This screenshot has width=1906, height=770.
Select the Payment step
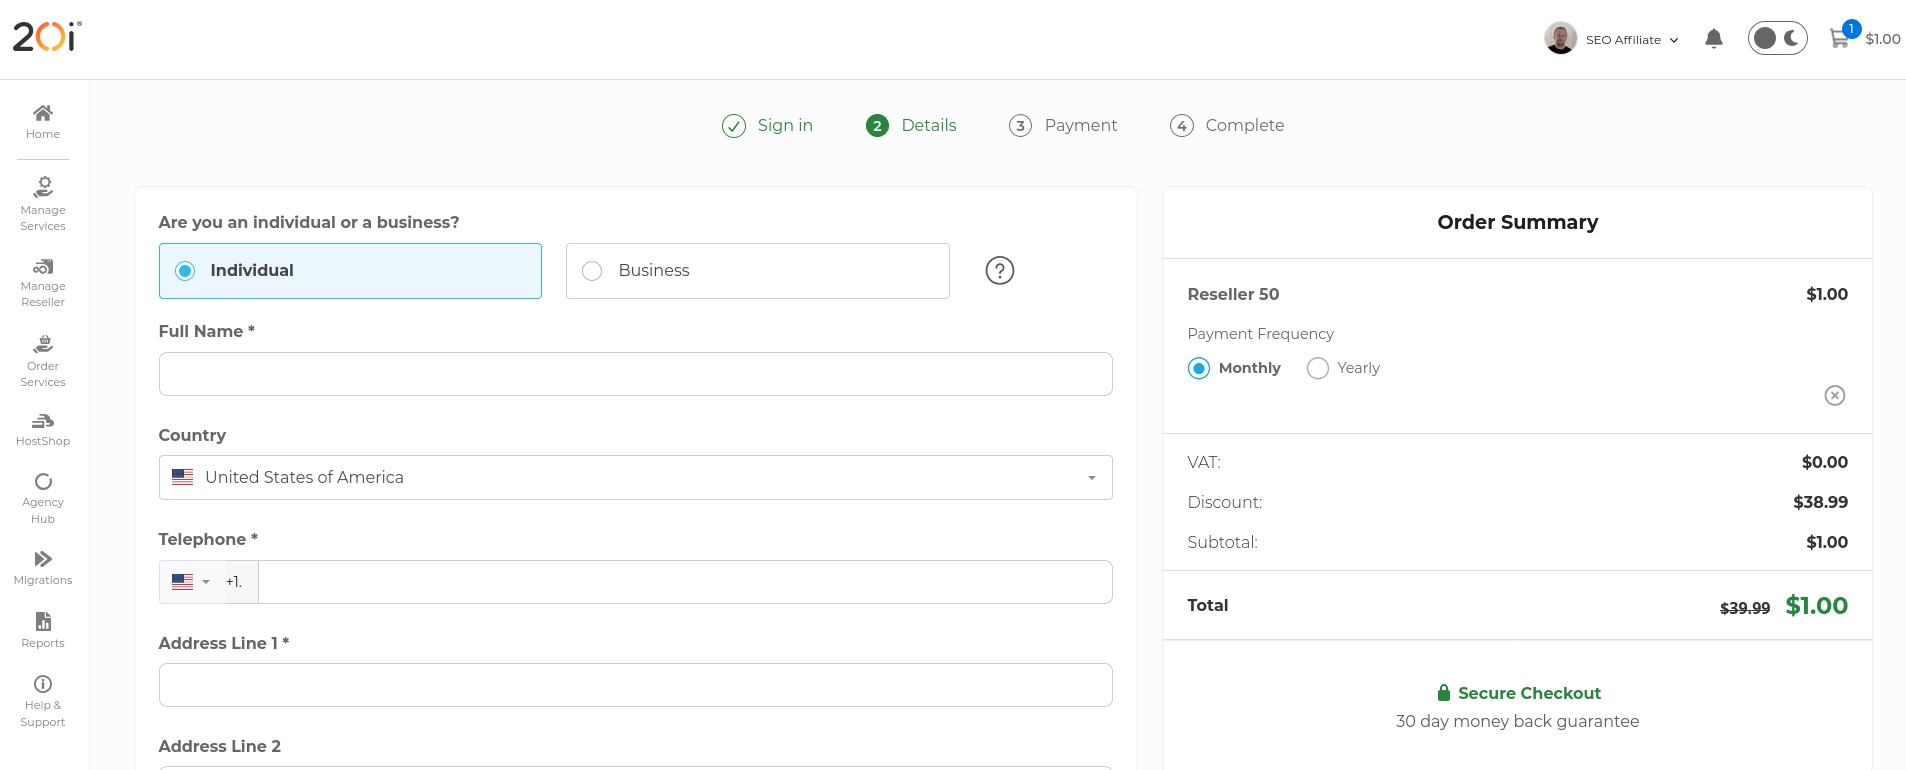tap(1063, 125)
